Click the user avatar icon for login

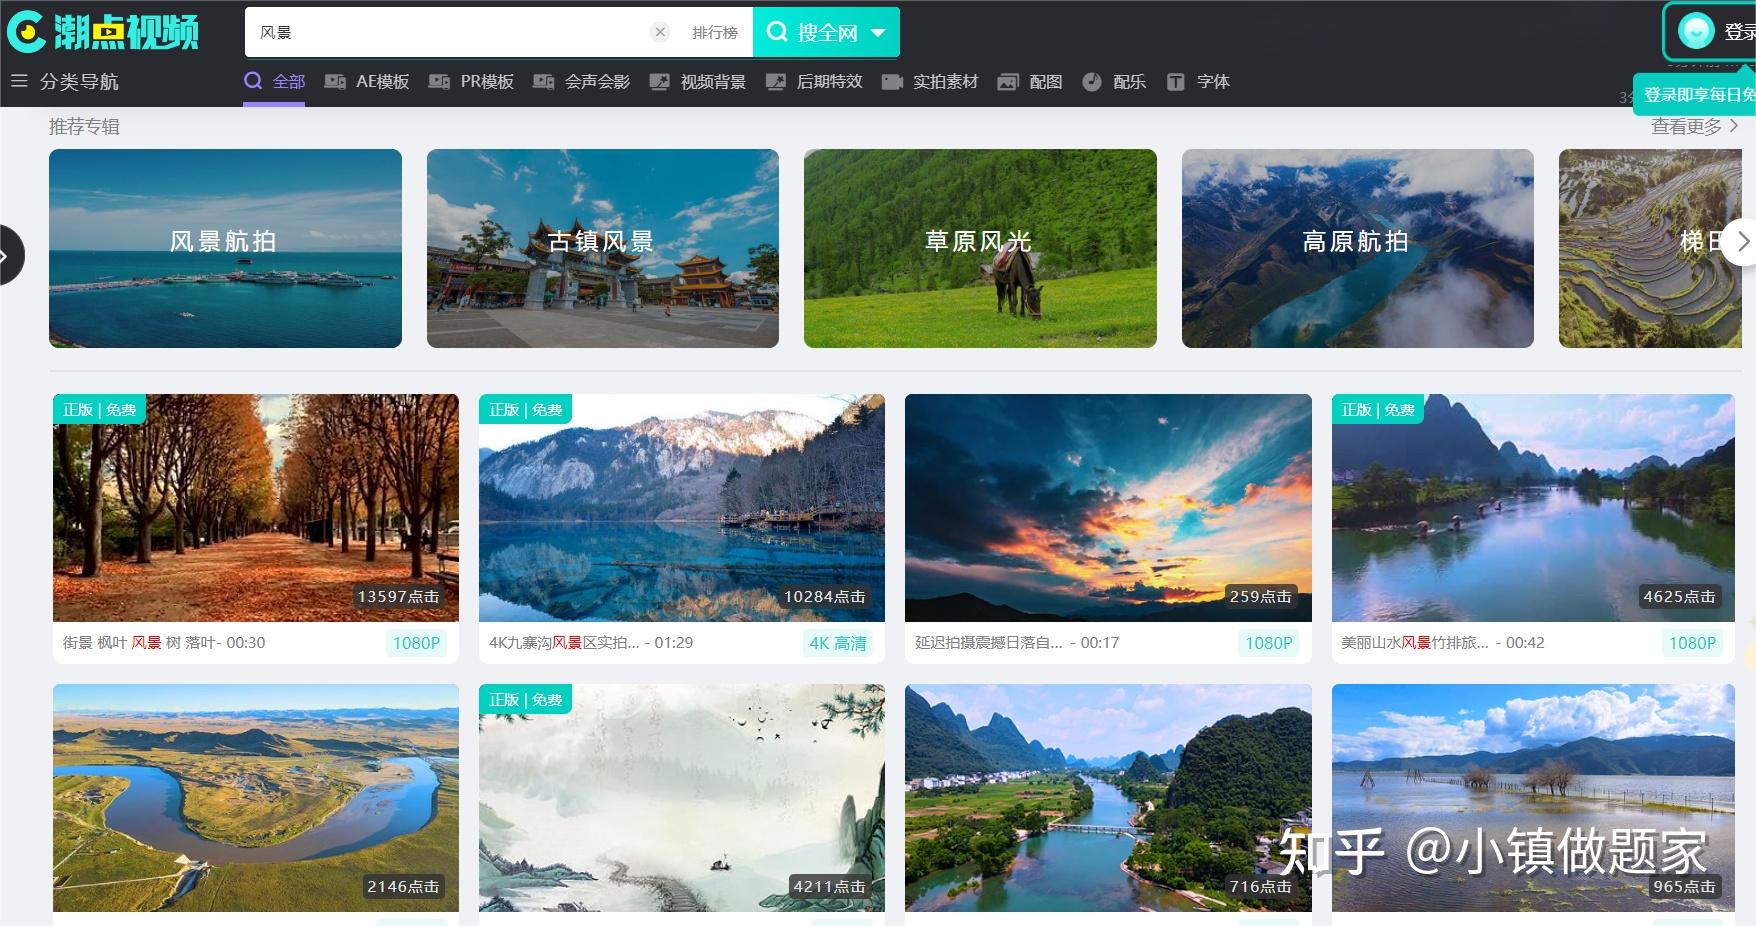pos(1696,31)
